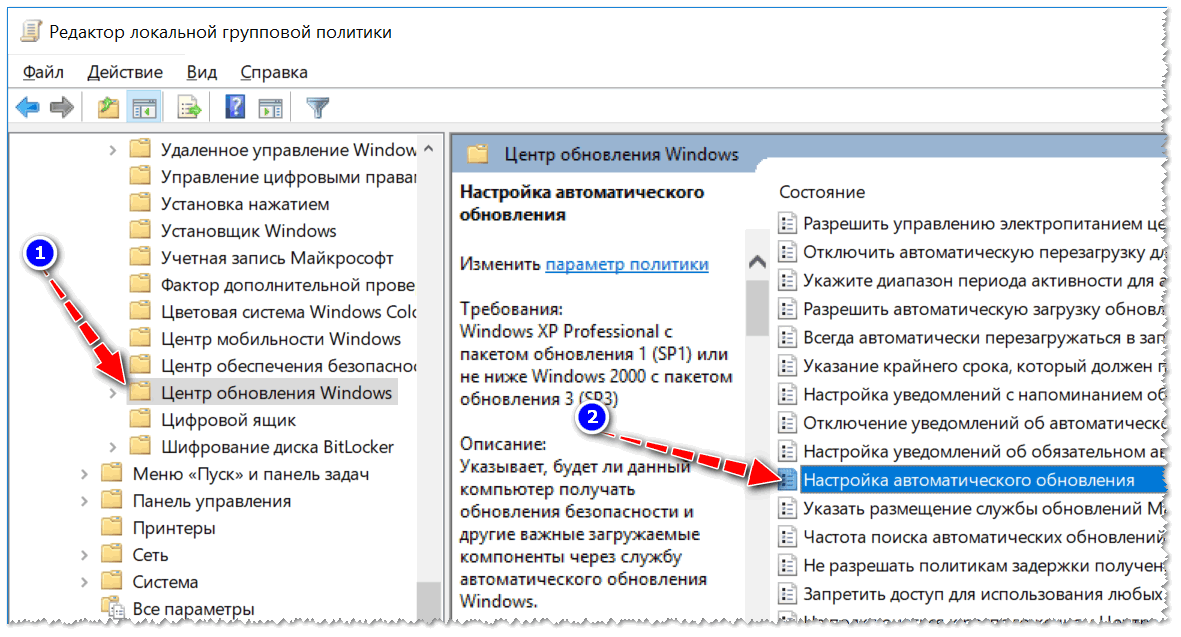Select Настройка уведомлений об обязательном policy
Screen dimensions: 1181x637
983,452
